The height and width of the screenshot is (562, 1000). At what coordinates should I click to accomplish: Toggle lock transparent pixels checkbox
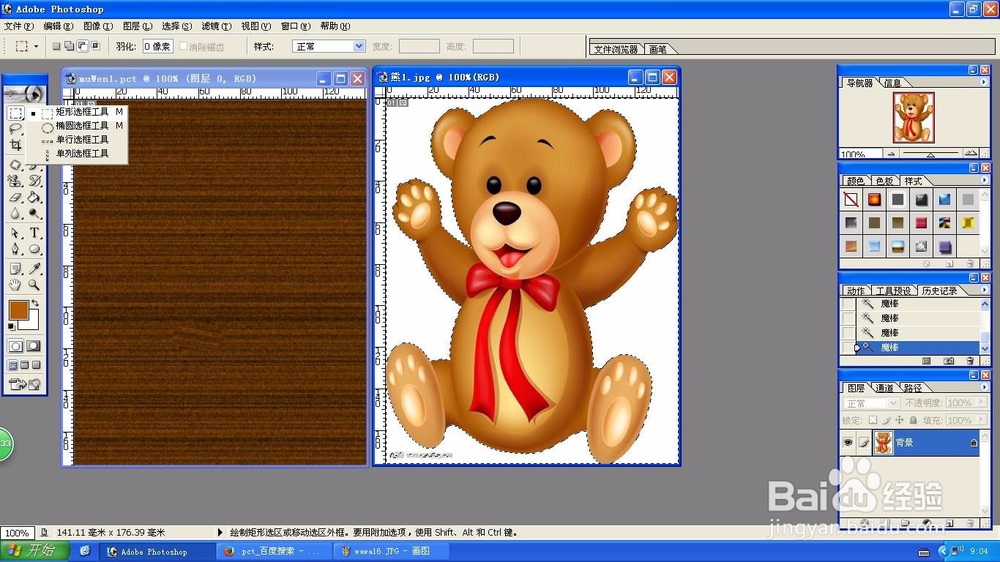(873, 420)
